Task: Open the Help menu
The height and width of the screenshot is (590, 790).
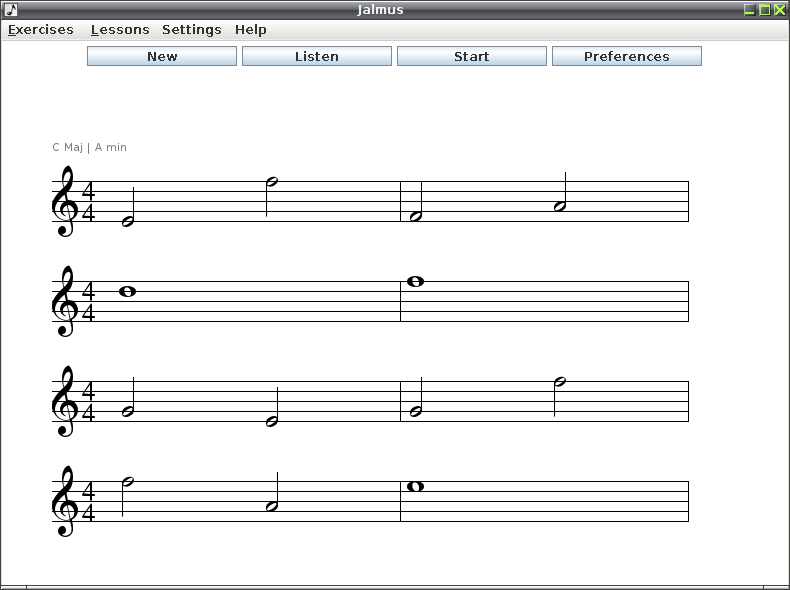Action: click(250, 30)
